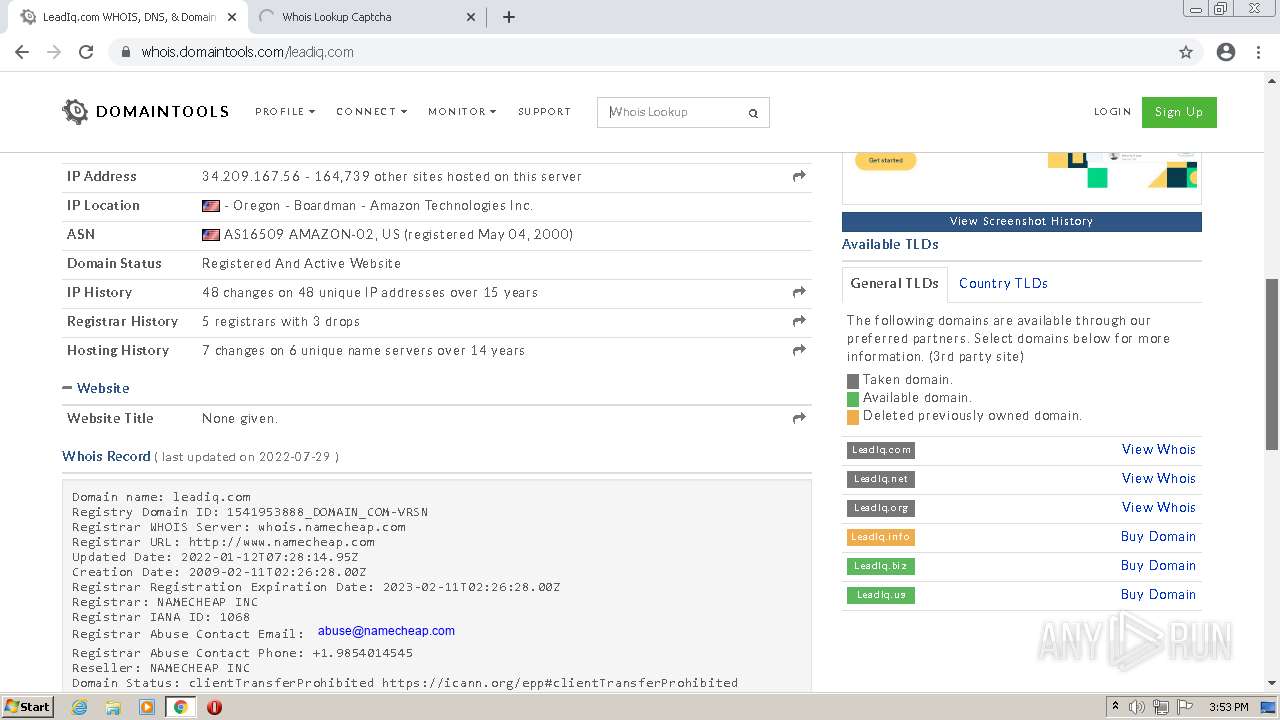Select the LeadIq.com WHOIS browser tab
Image resolution: width=1280 pixels, height=720 pixels.
126,17
